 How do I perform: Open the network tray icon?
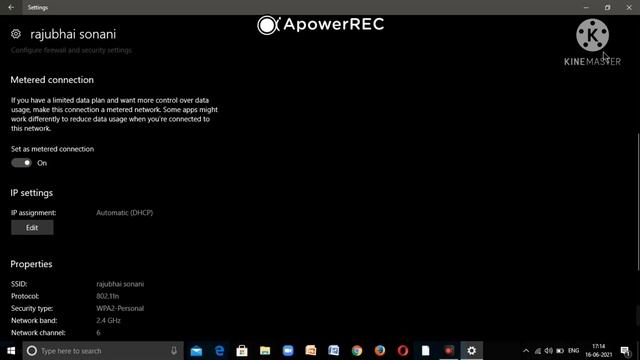click(x=538, y=351)
